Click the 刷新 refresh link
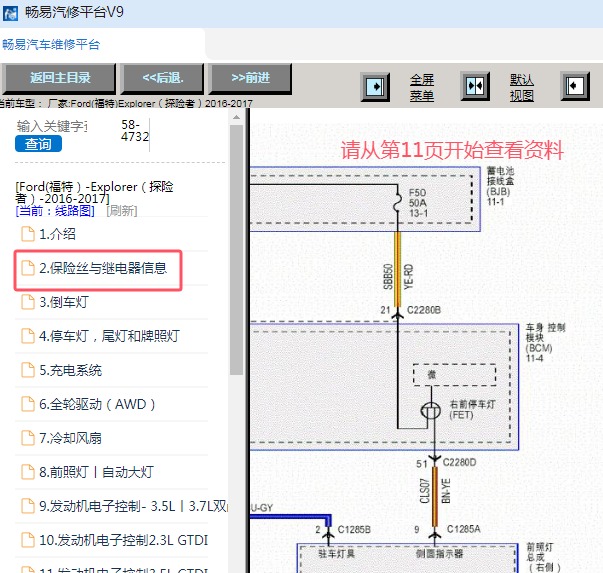Image resolution: width=603 pixels, height=573 pixels. click(122, 211)
